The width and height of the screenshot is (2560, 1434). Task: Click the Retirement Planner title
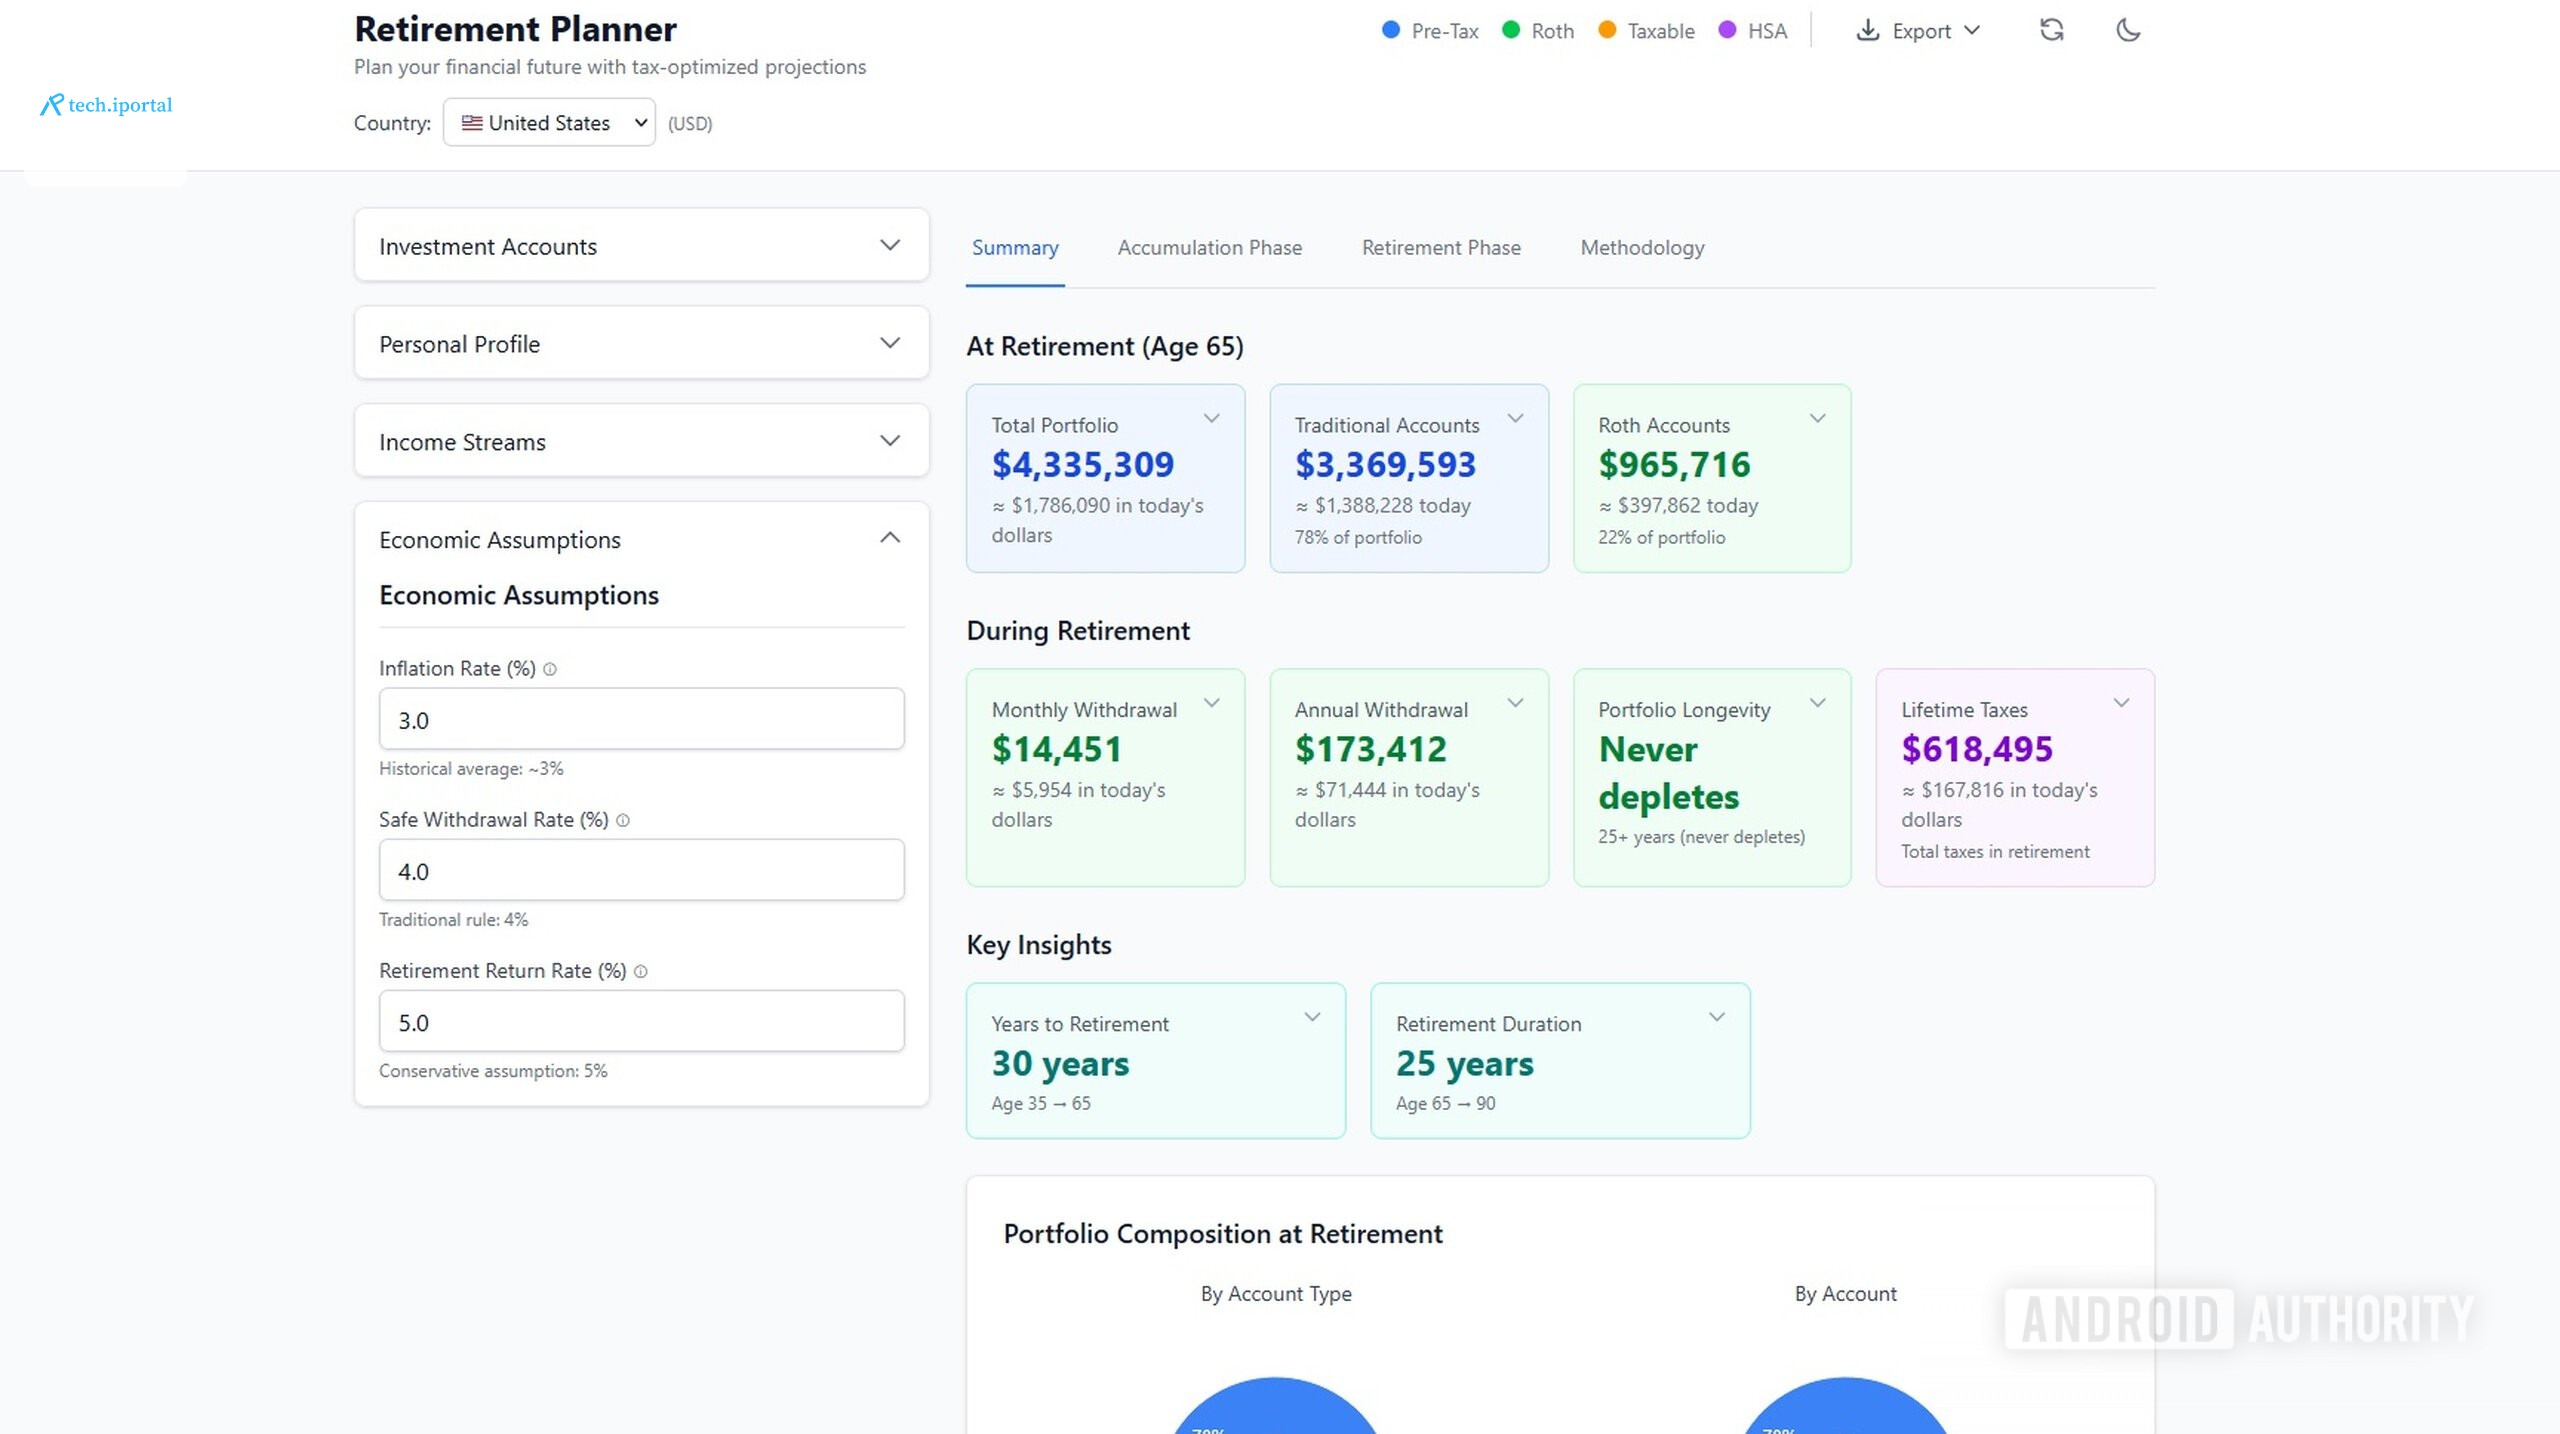tap(515, 29)
